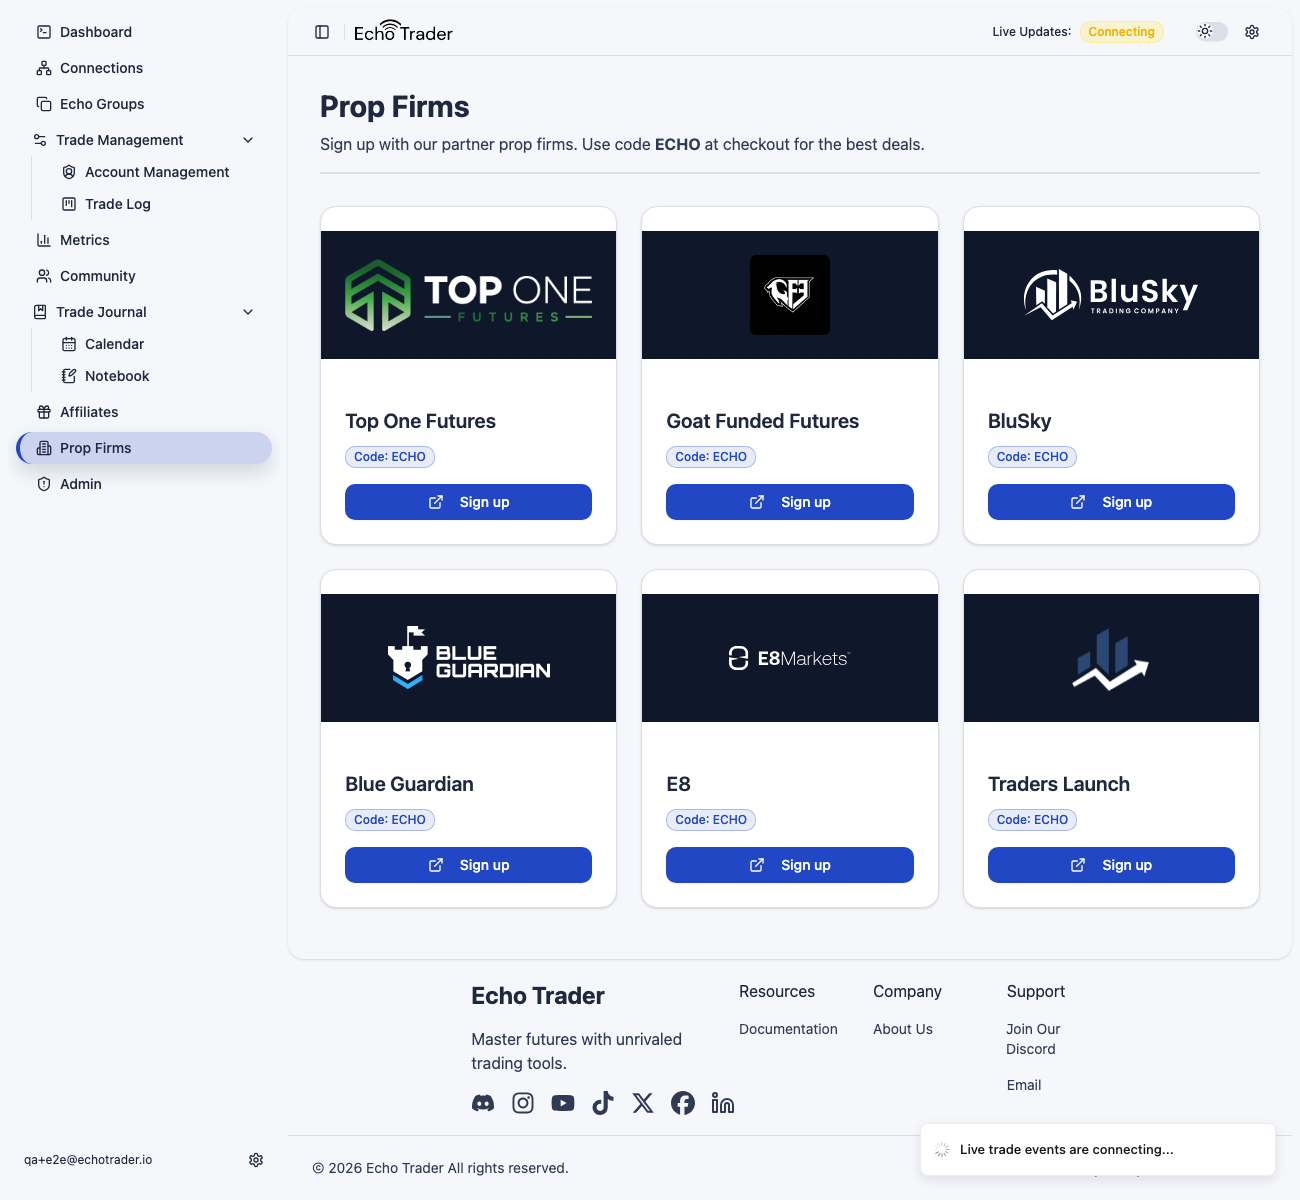The height and width of the screenshot is (1200, 1300).
Task: Click the E8 Markets logo banner
Action: coord(790,658)
